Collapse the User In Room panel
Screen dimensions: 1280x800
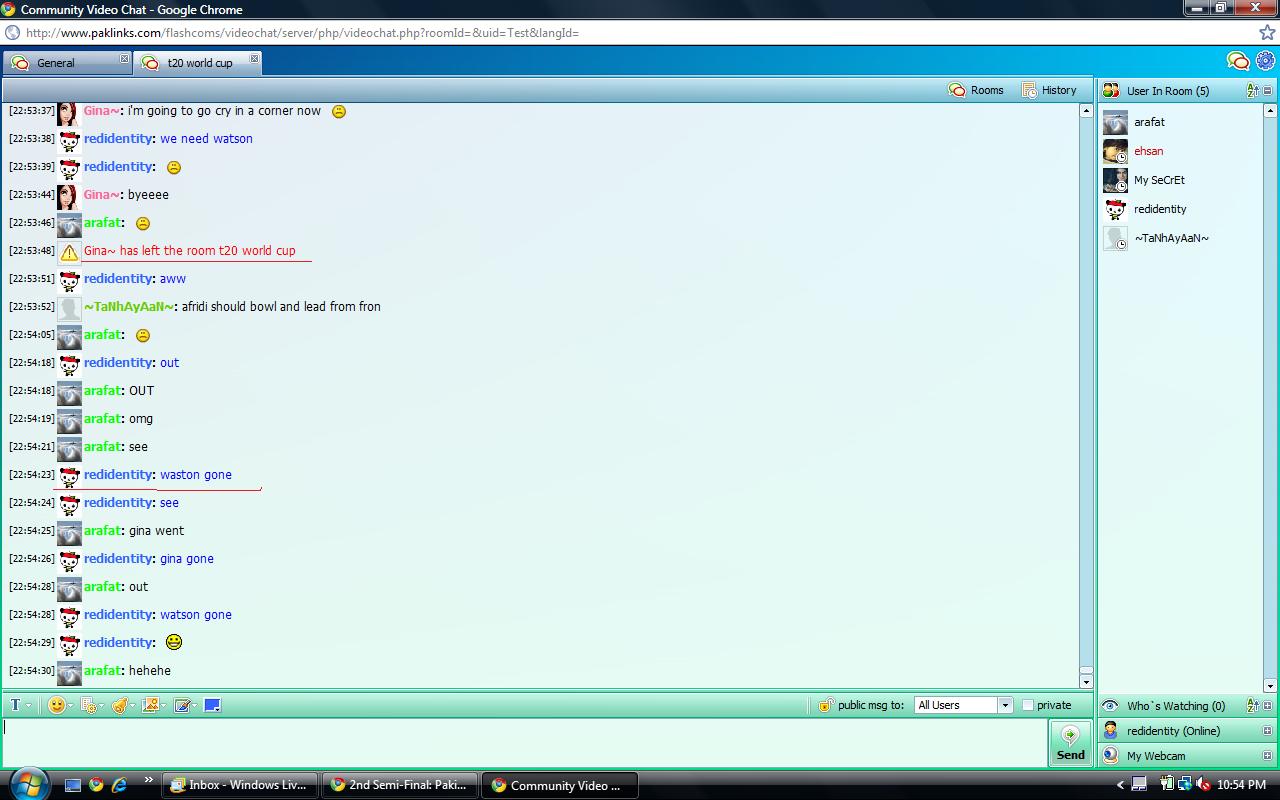1267,91
